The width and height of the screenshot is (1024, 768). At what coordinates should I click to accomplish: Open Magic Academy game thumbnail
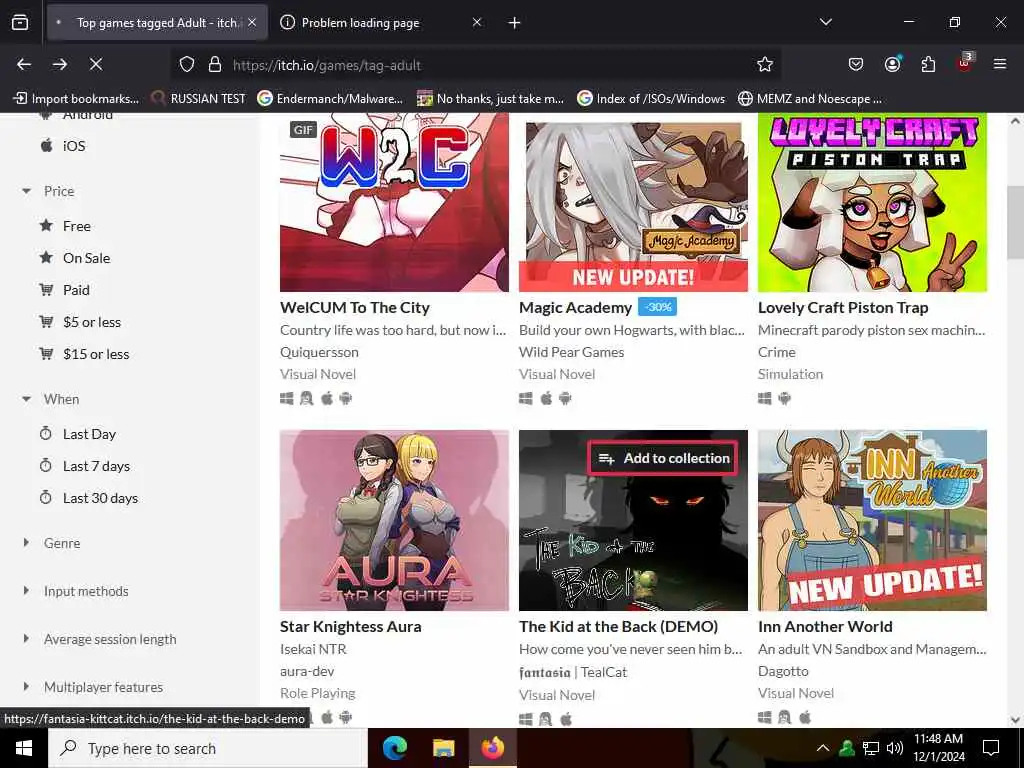(x=633, y=204)
